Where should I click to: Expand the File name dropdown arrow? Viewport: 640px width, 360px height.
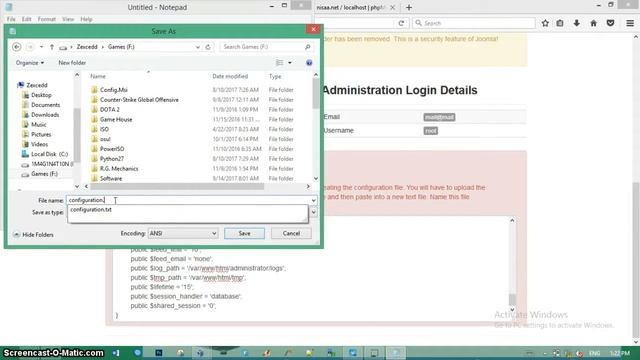313,200
